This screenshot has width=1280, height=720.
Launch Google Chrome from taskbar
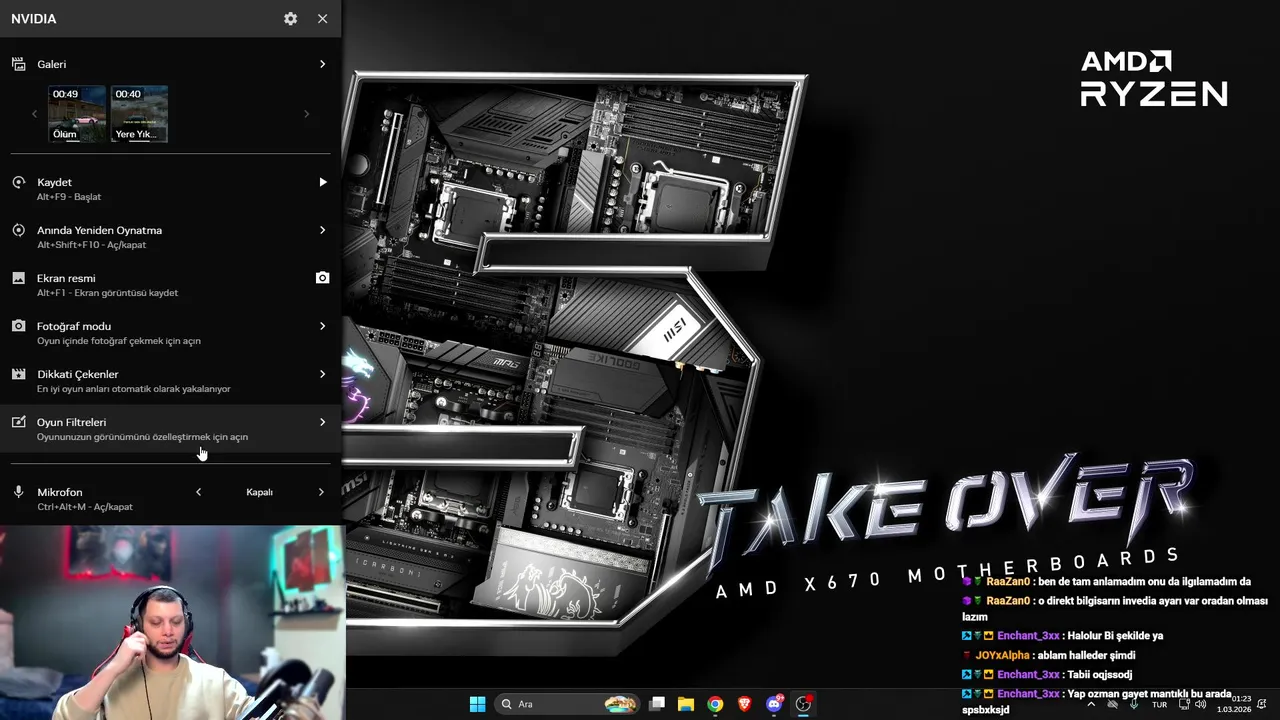click(715, 704)
